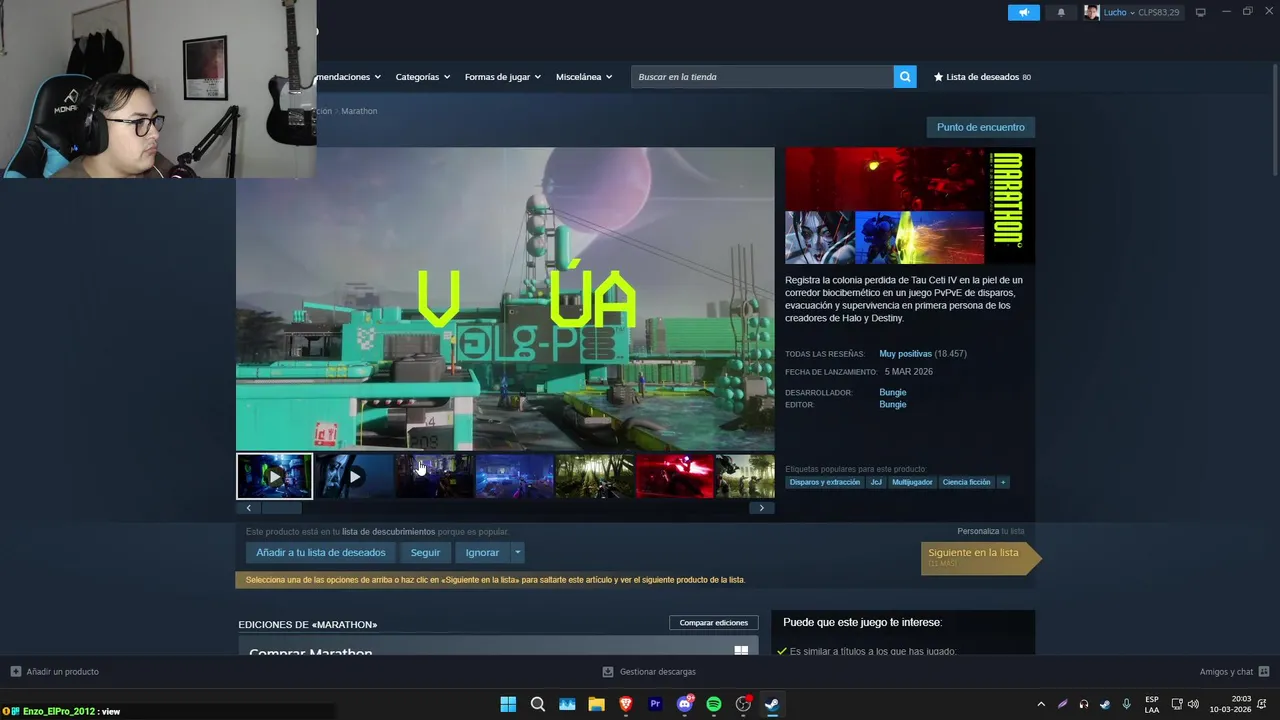Open Windows taskbar search
This screenshot has width=1280, height=720.
tap(538, 704)
